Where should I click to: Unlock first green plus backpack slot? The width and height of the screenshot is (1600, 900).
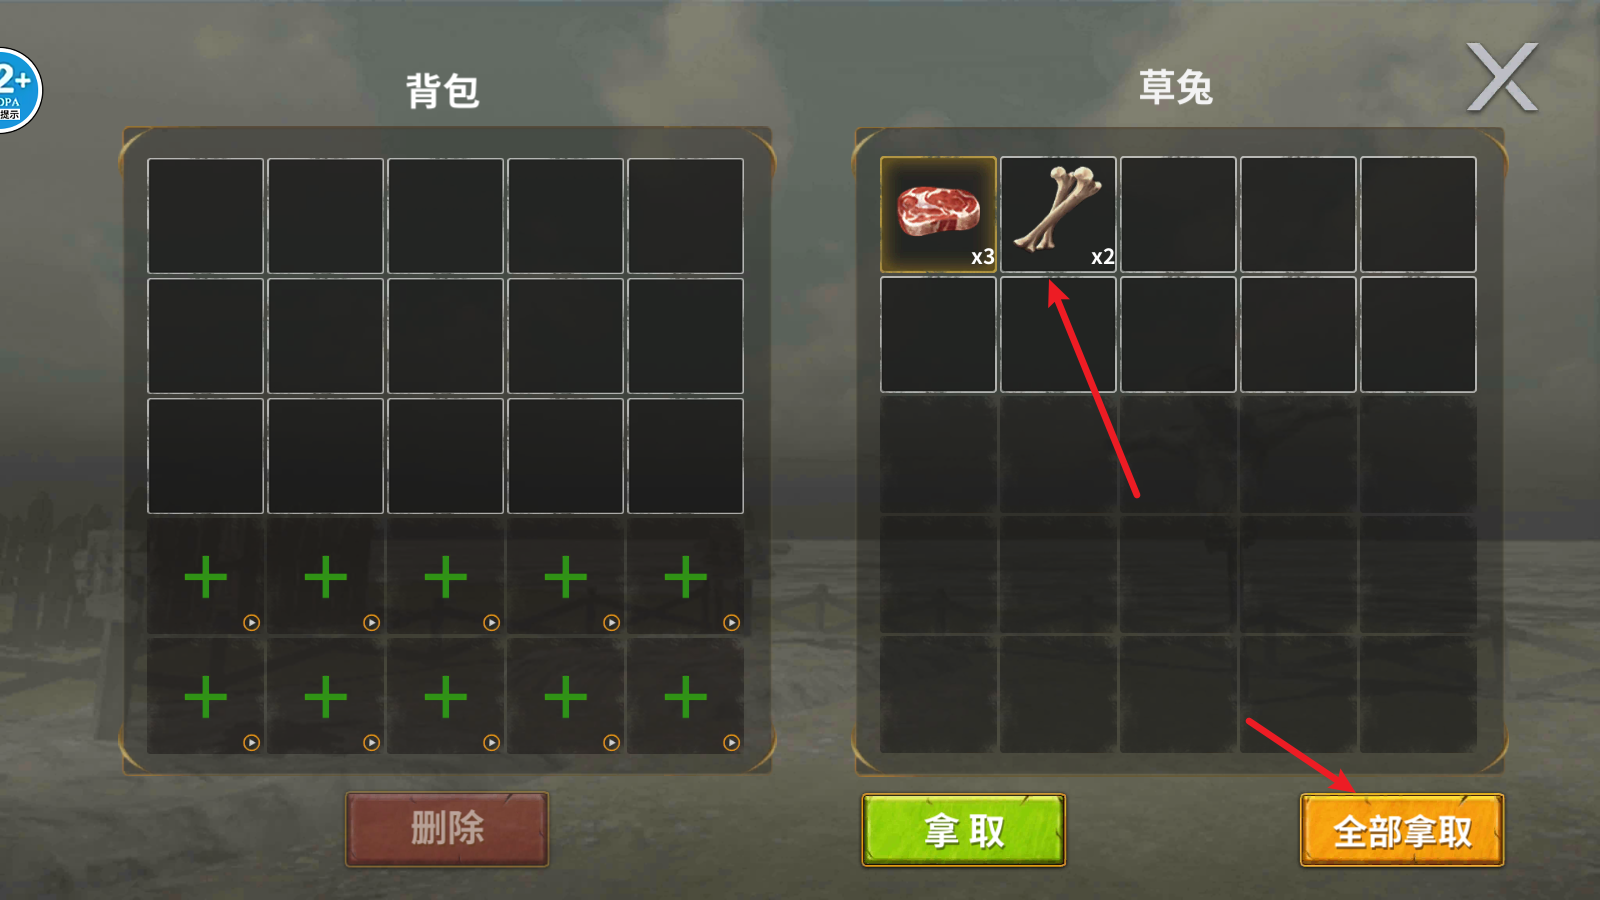[206, 577]
